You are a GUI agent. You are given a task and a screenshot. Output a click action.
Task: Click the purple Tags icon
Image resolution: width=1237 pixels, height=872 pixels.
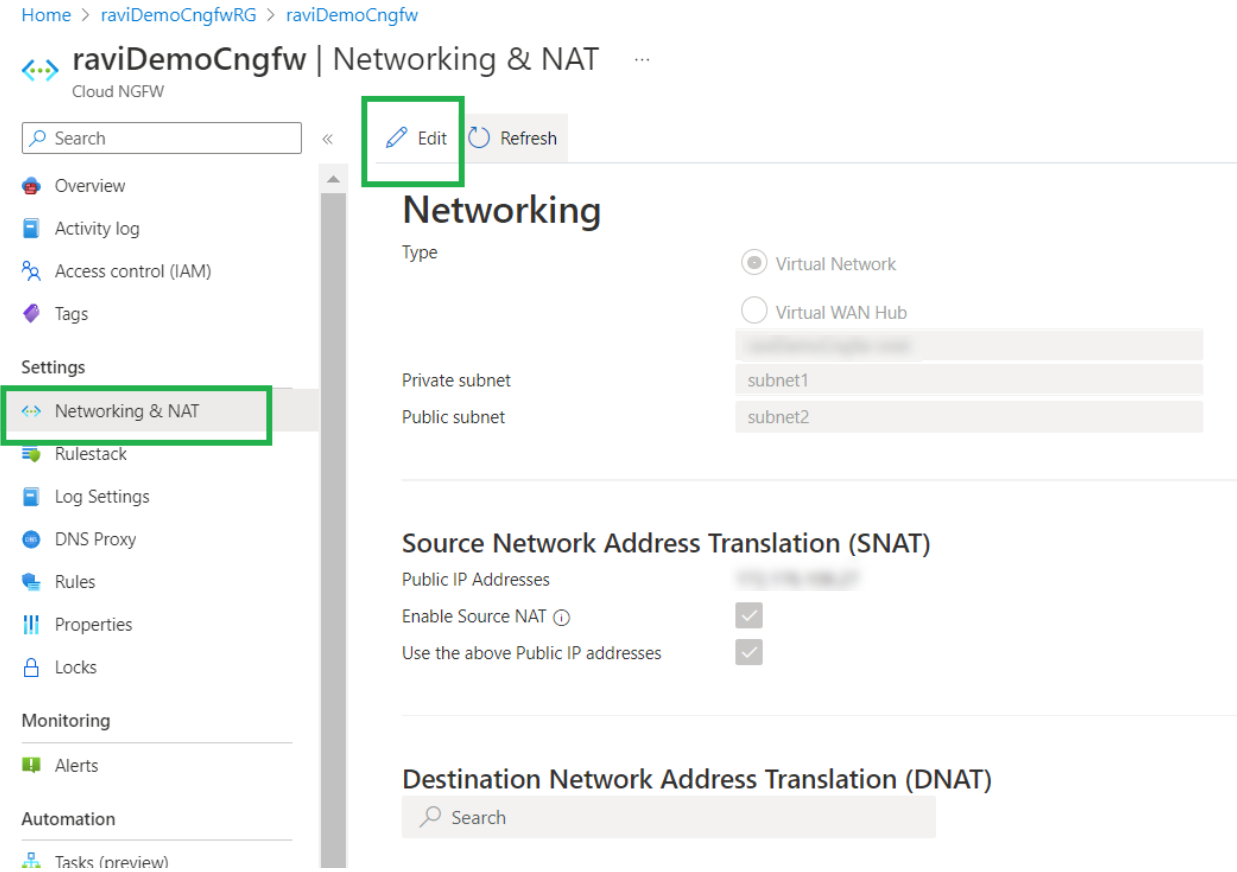tap(32, 314)
